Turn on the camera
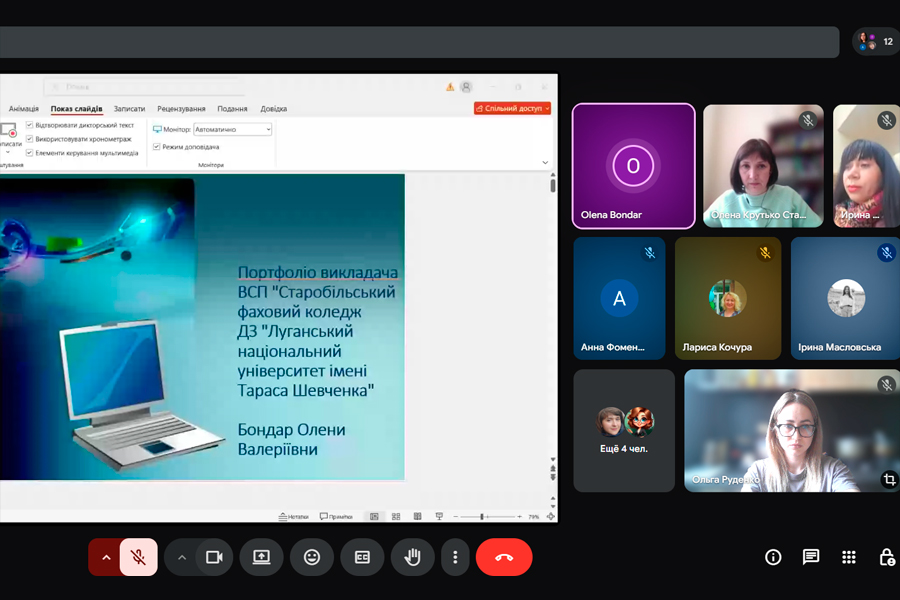Image resolution: width=900 pixels, height=600 pixels. tap(213, 557)
